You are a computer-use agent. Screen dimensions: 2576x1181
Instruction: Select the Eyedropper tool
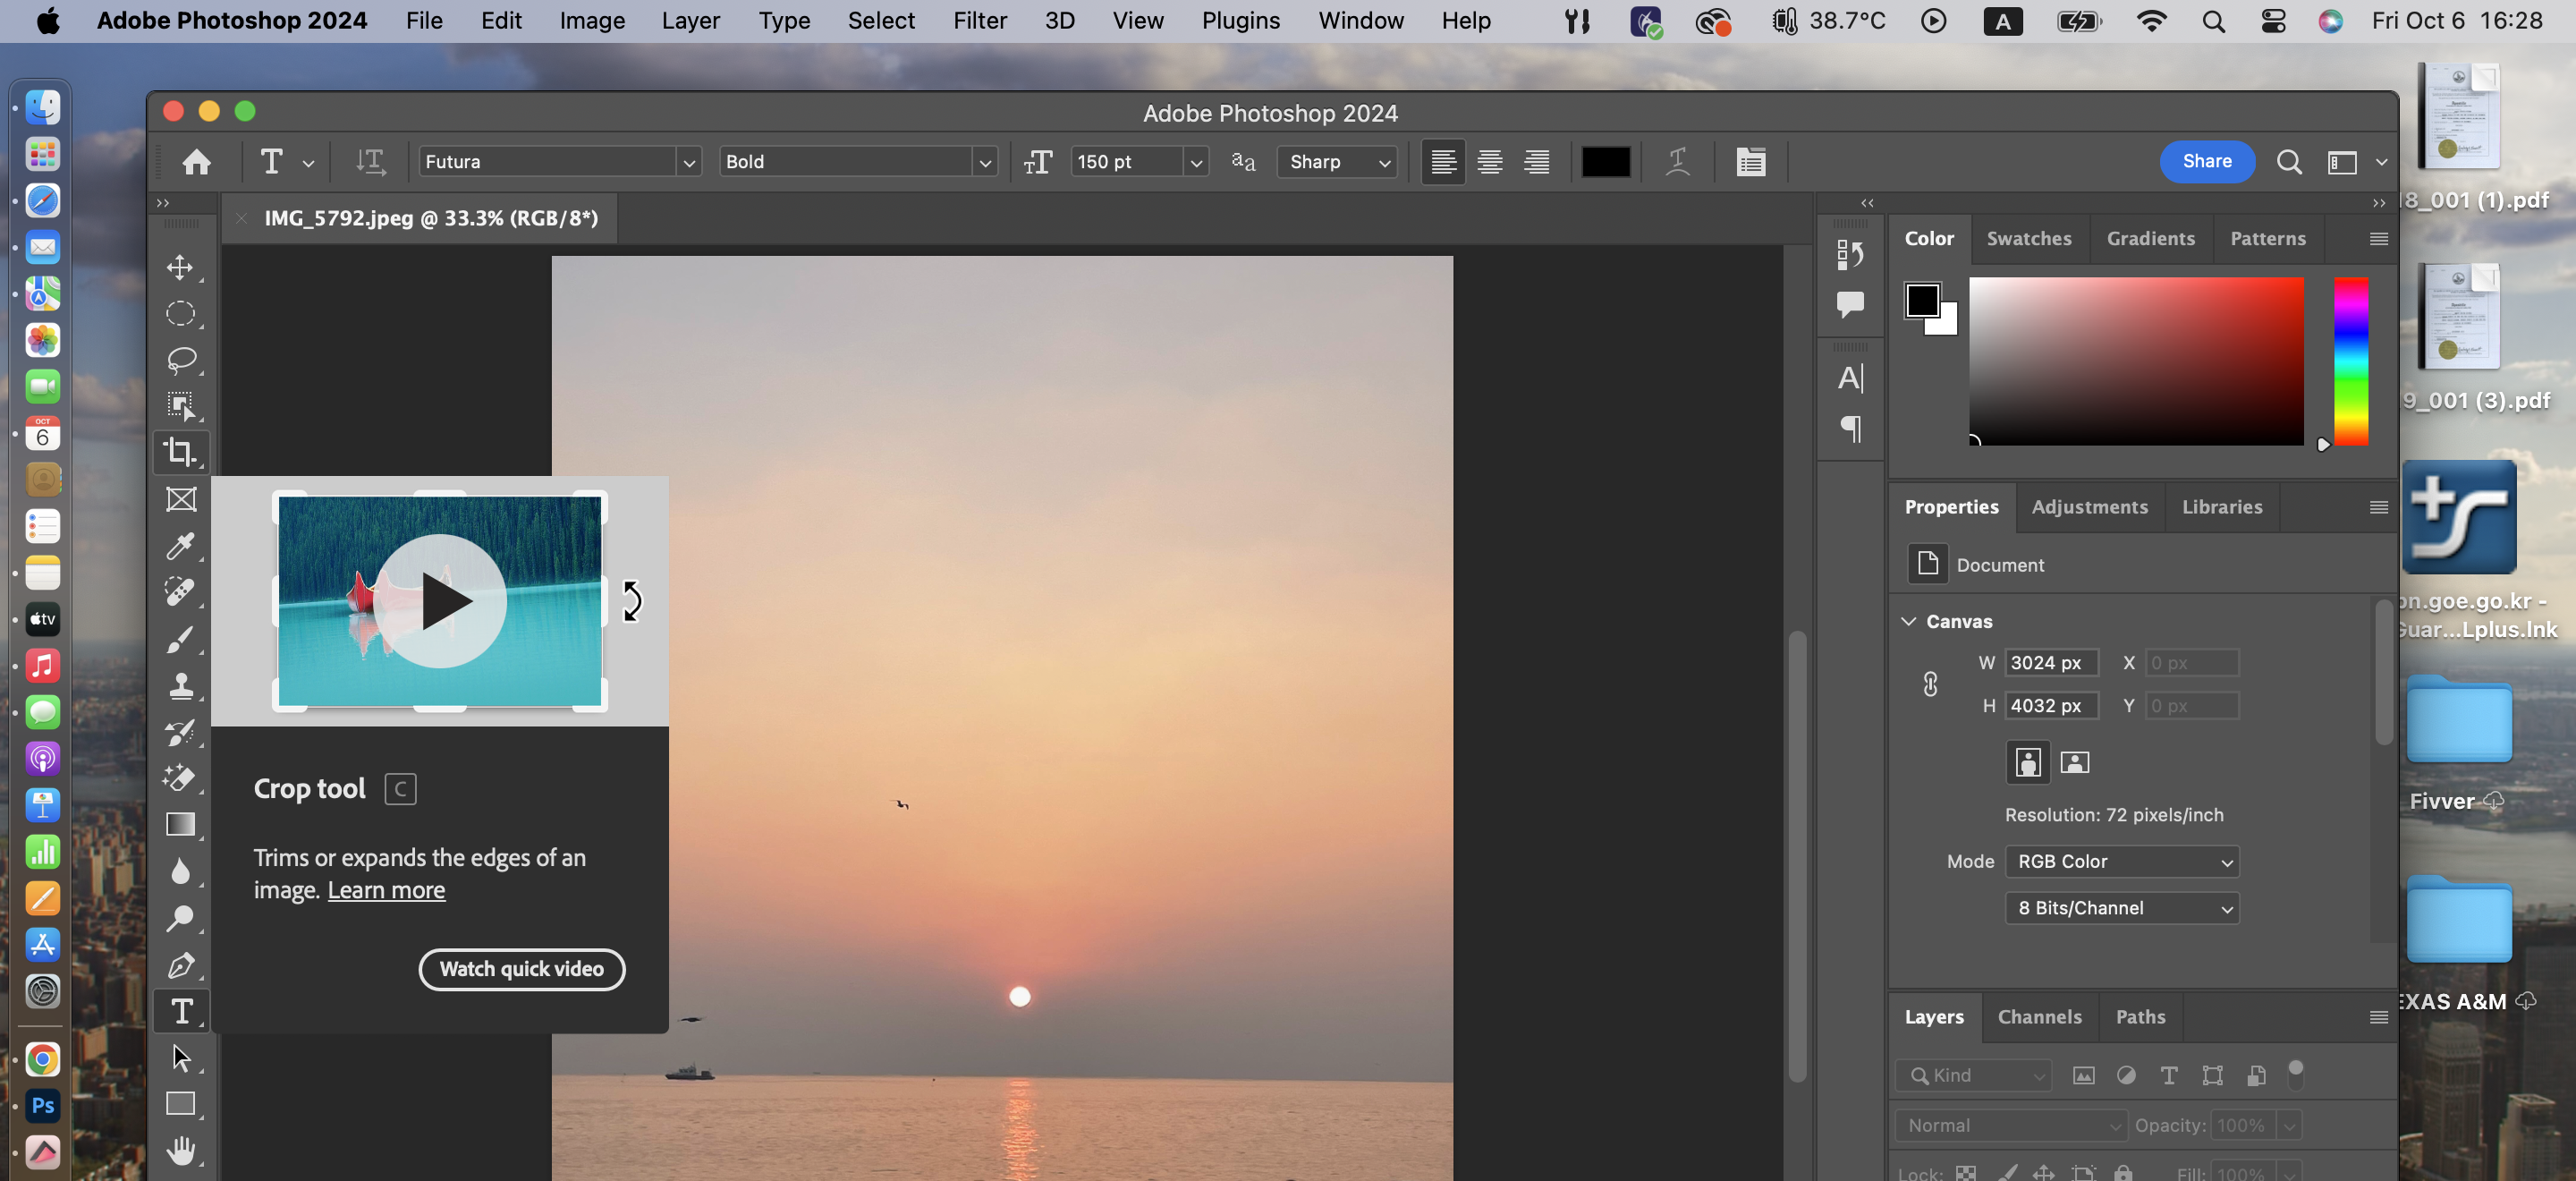[x=180, y=546]
